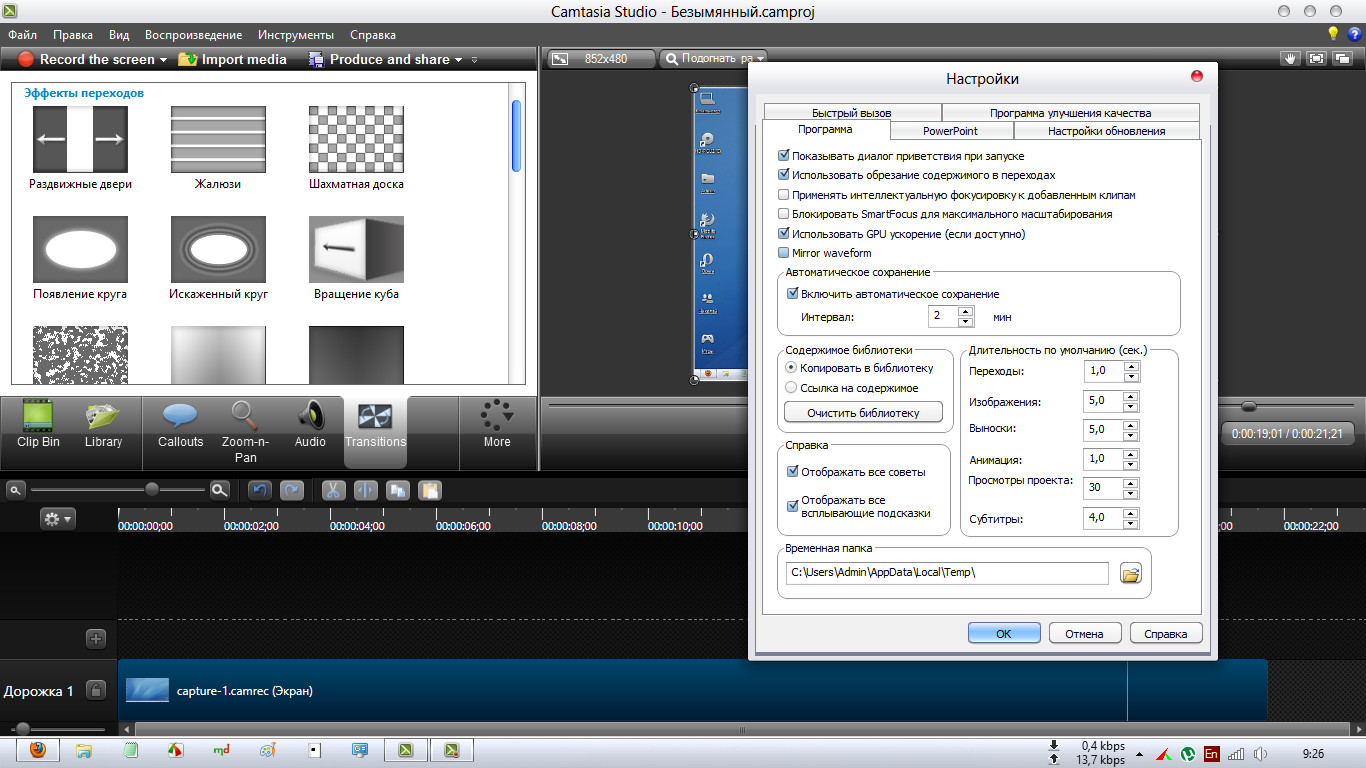1366x768 pixels.
Task: Select the Шахматная доска transition thumbnail
Action: click(x=356, y=139)
